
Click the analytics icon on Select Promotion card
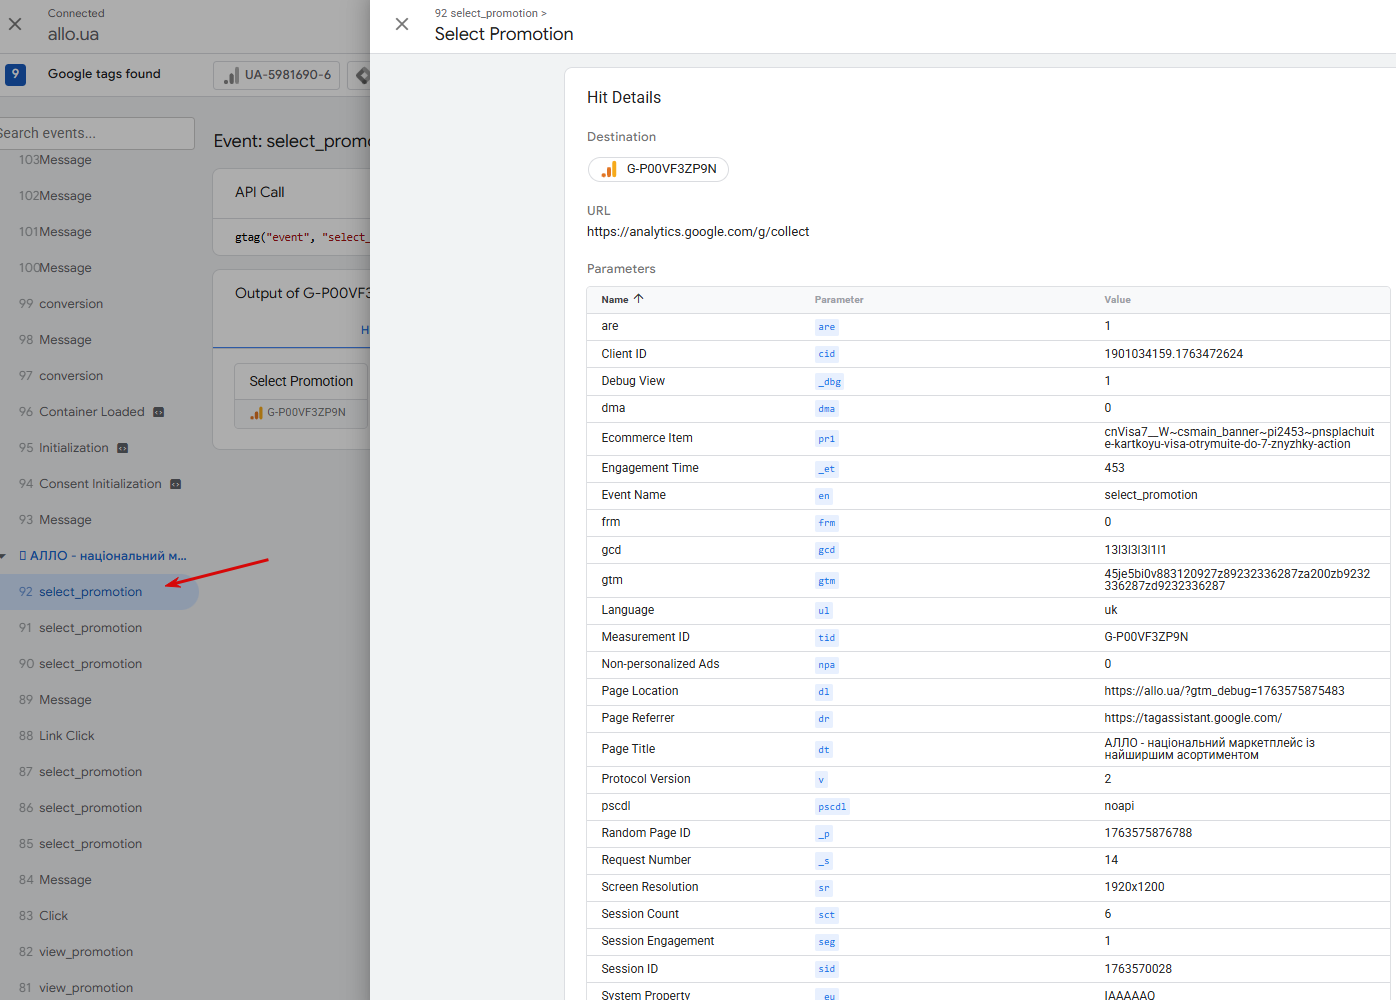(x=256, y=412)
